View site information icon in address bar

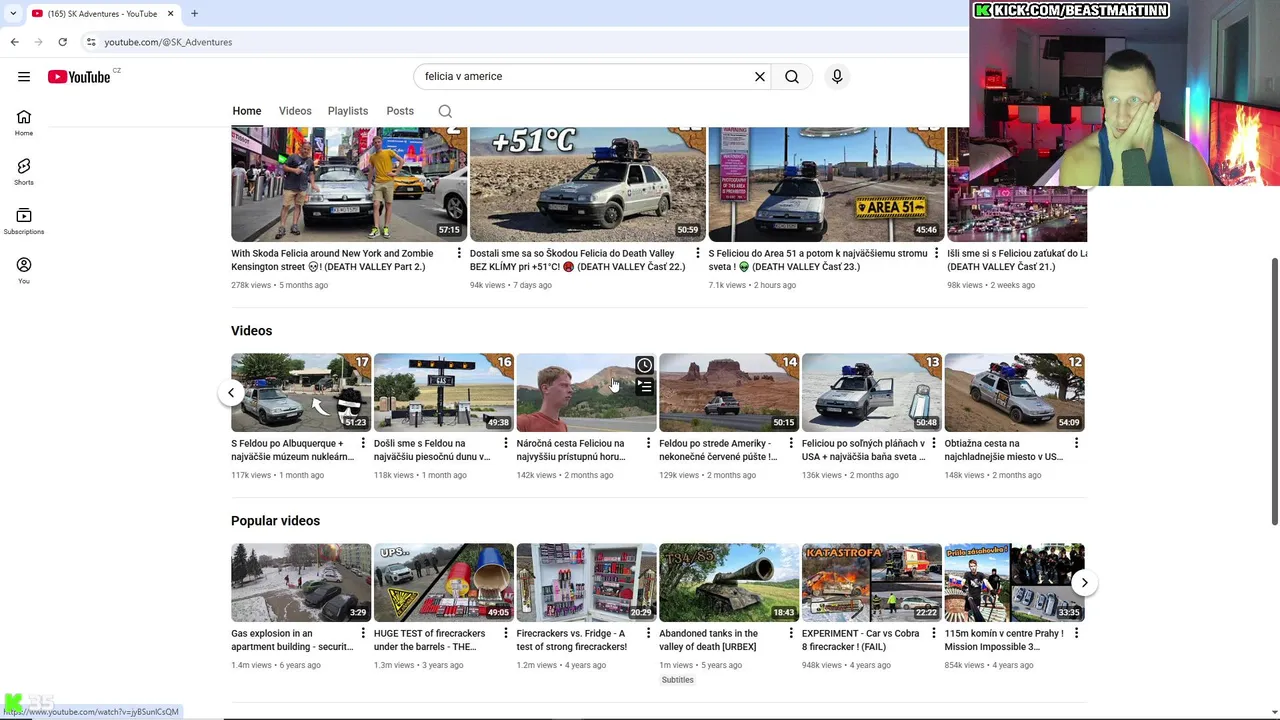pyautogui.click(x=91, y=42)
